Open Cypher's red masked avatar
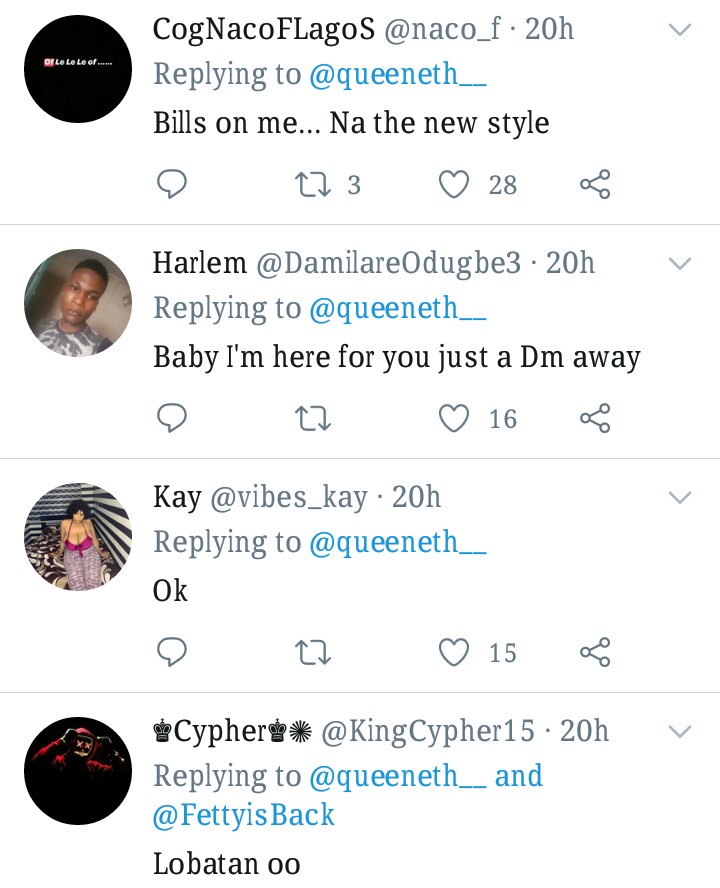Image resolution: width=720 pixels, height=888 pixels. 77,771
